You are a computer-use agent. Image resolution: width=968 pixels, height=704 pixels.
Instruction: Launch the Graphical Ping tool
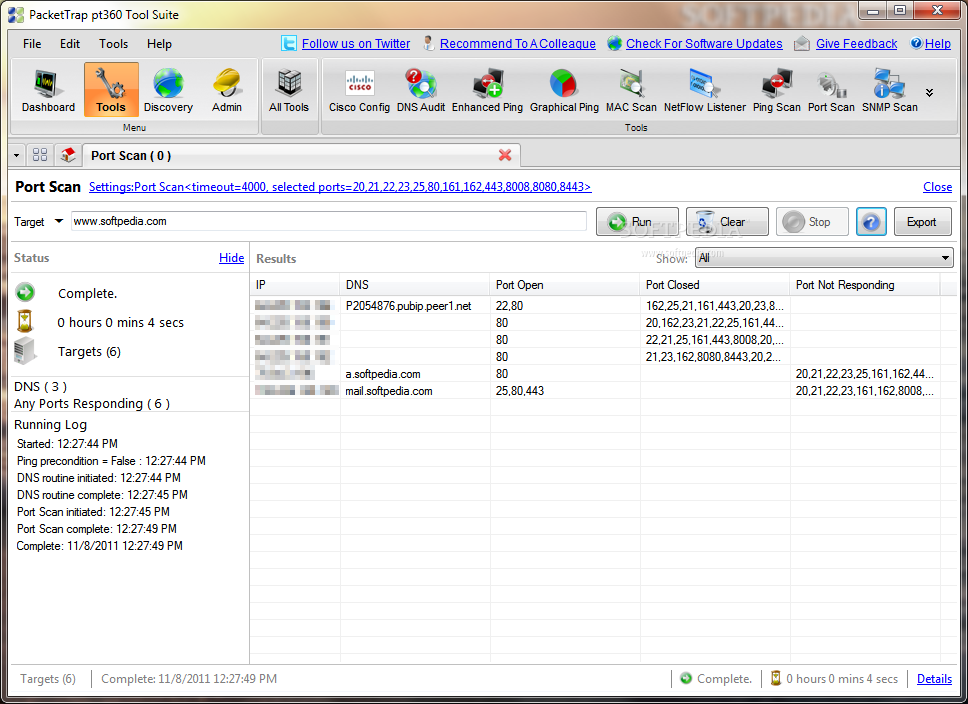coord(564,90)
